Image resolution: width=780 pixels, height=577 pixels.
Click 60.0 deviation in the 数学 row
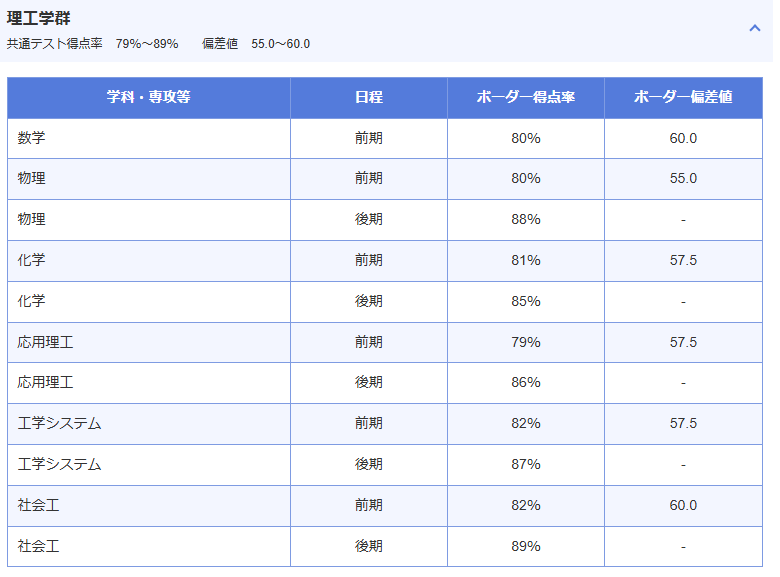[x=683, y=138]
